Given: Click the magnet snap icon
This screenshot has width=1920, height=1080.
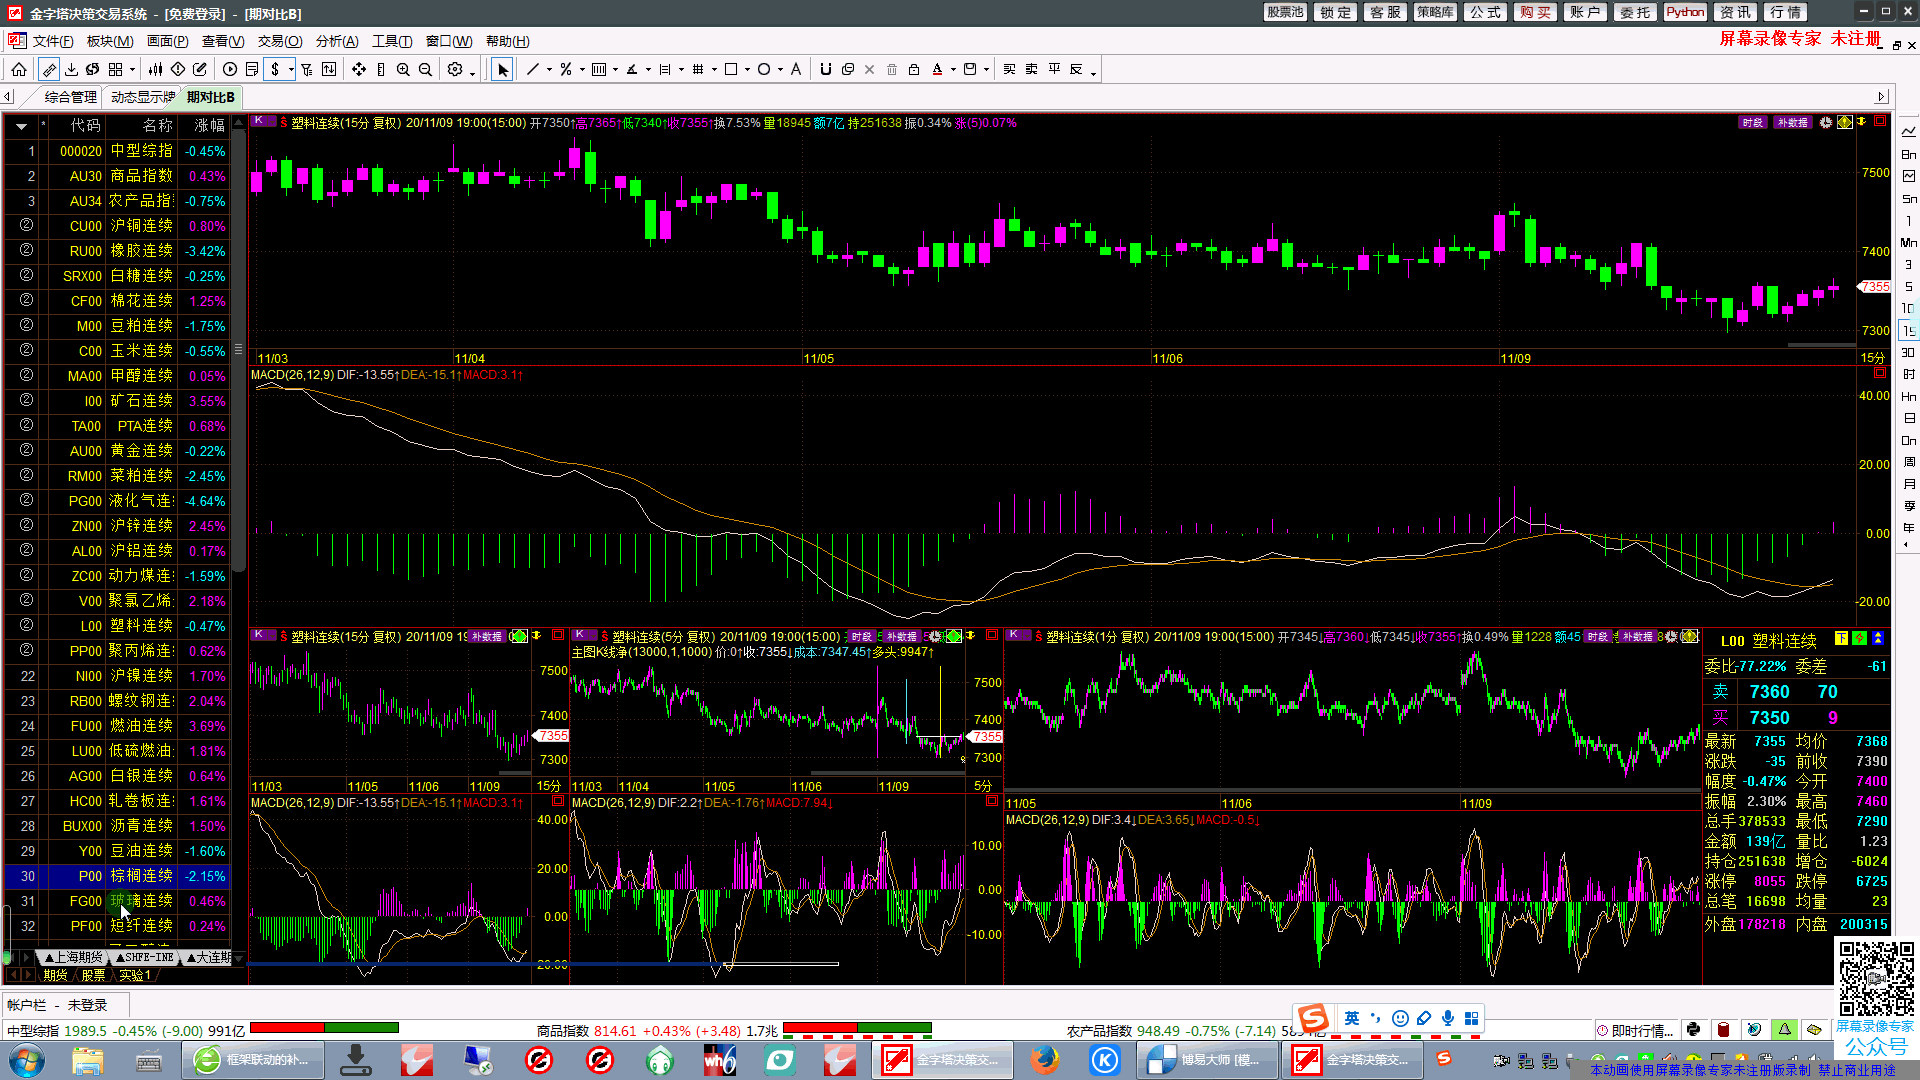Looking at the screenshot, I should [825, 69].
